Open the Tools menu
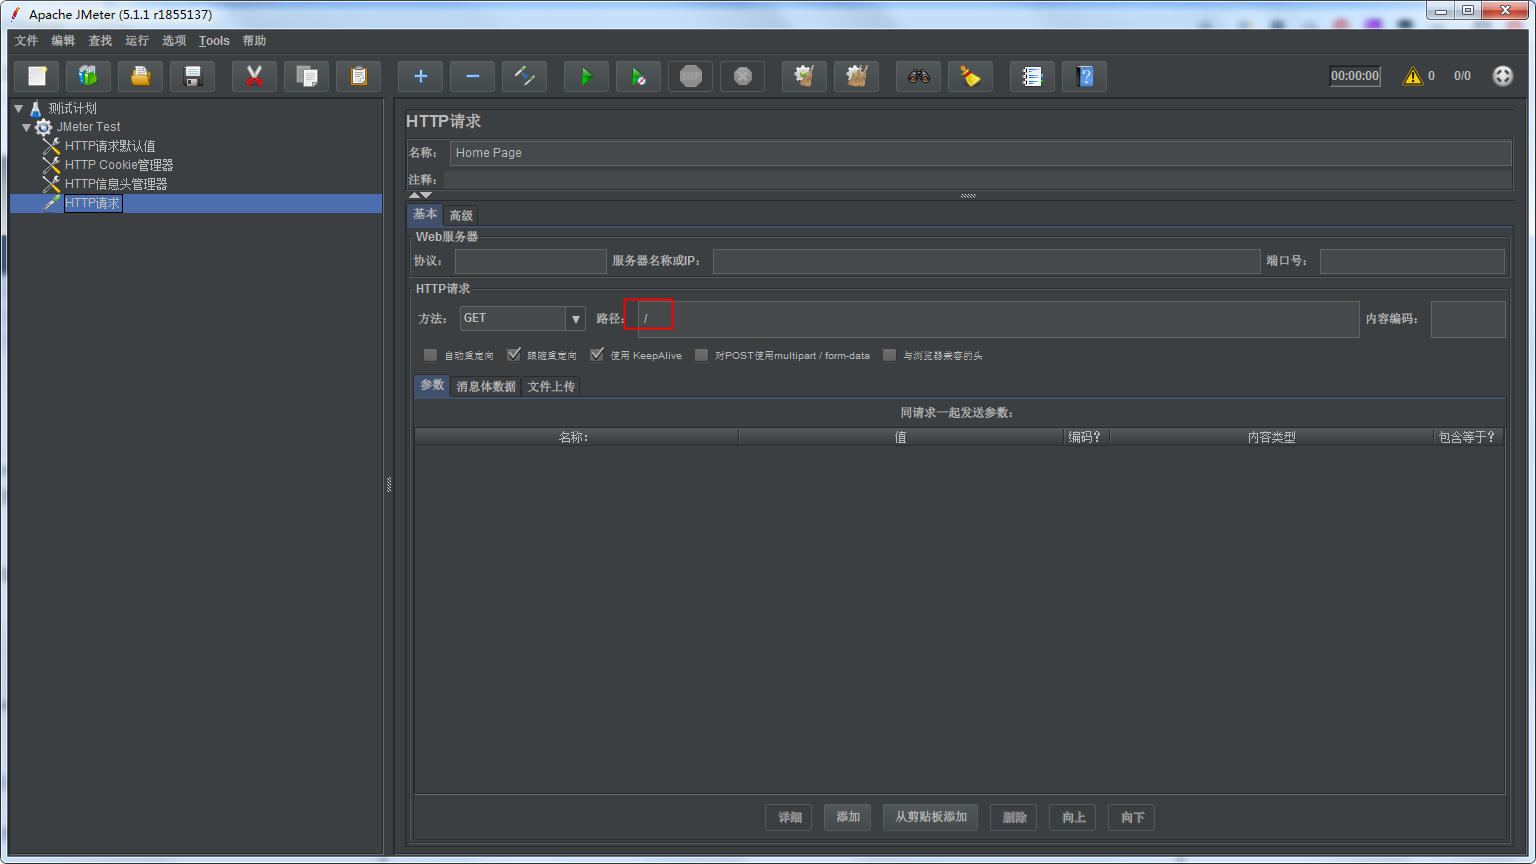Image resolution: width=1536 pixels, height=864 pixels. [x=214, y=41]
